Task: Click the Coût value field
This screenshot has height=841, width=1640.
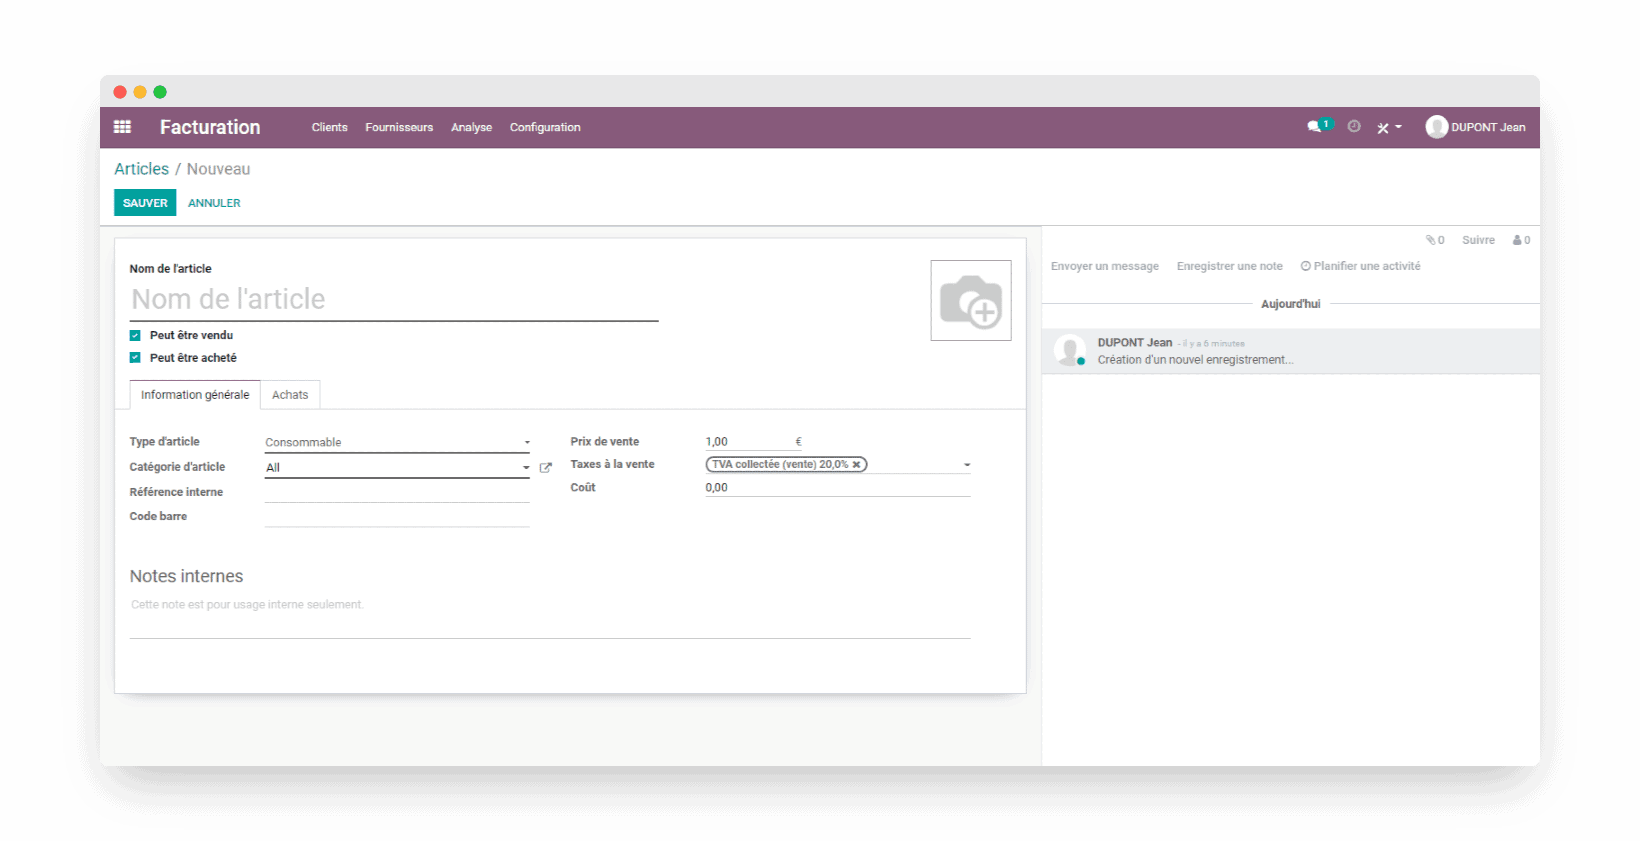Action: [838, 487]
